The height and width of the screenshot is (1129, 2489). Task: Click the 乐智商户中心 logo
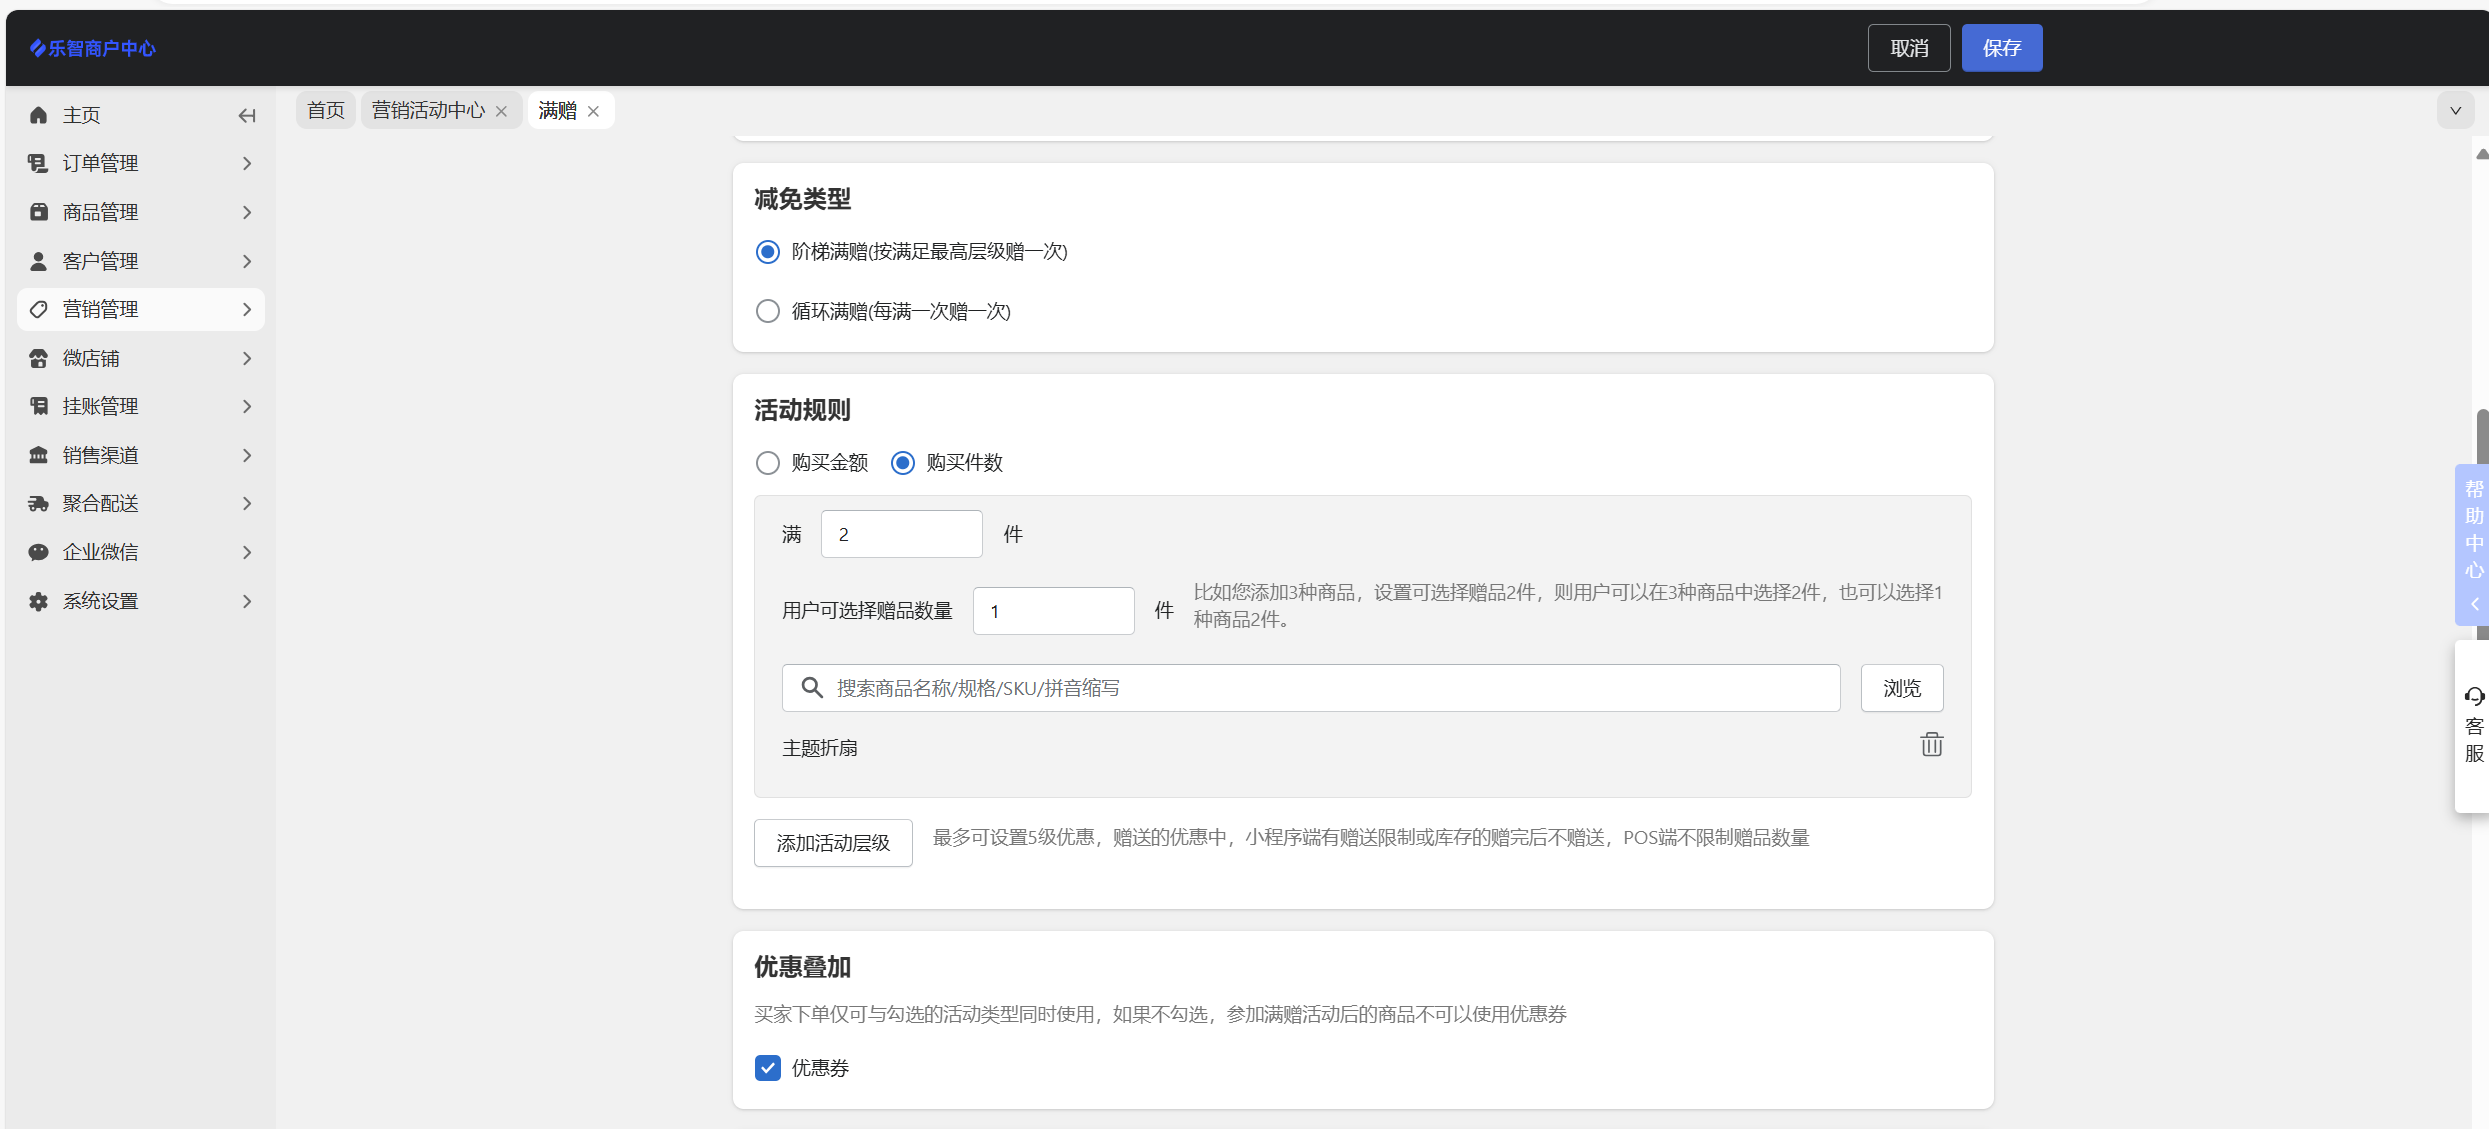pos(93,48)
